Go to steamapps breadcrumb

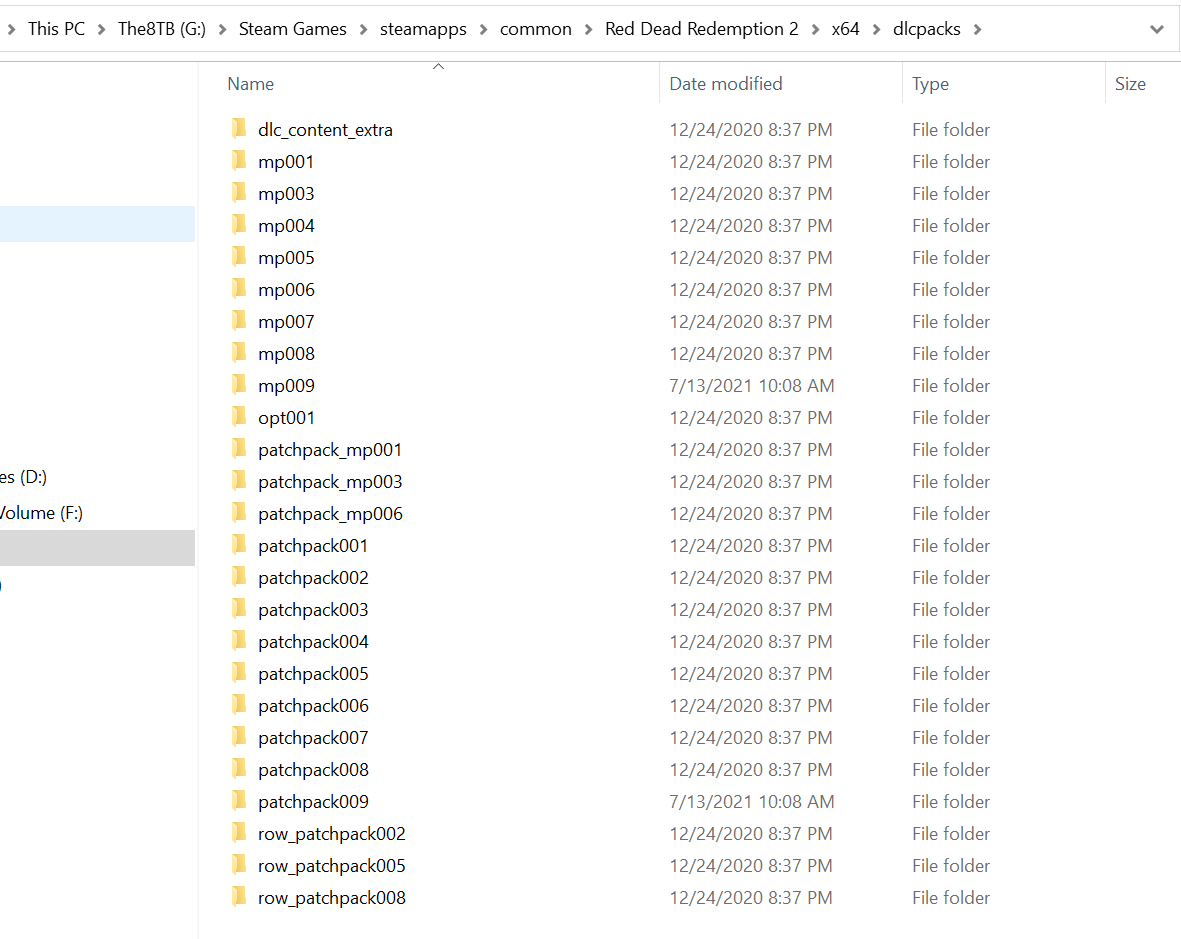pyautogui.click(x=423, y=29)
